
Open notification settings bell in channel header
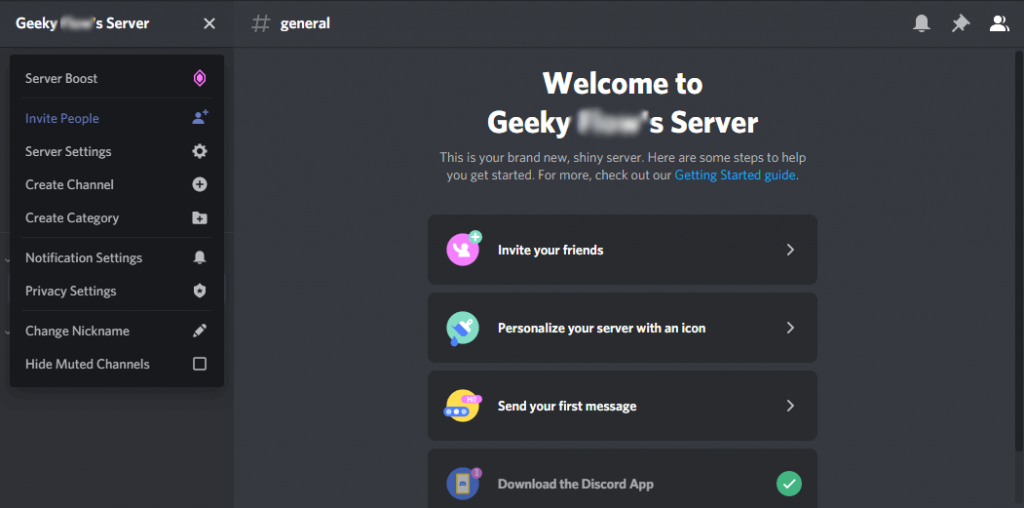click(921, 24)
